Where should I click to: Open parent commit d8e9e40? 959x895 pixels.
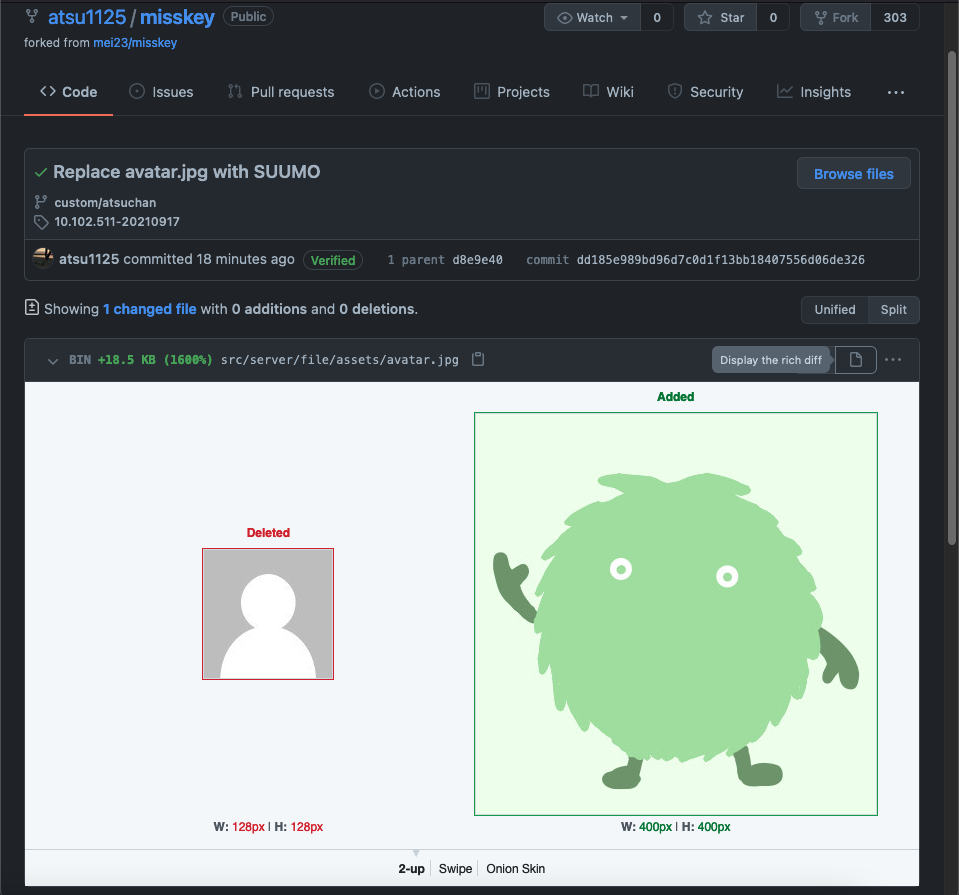(477, 260)
